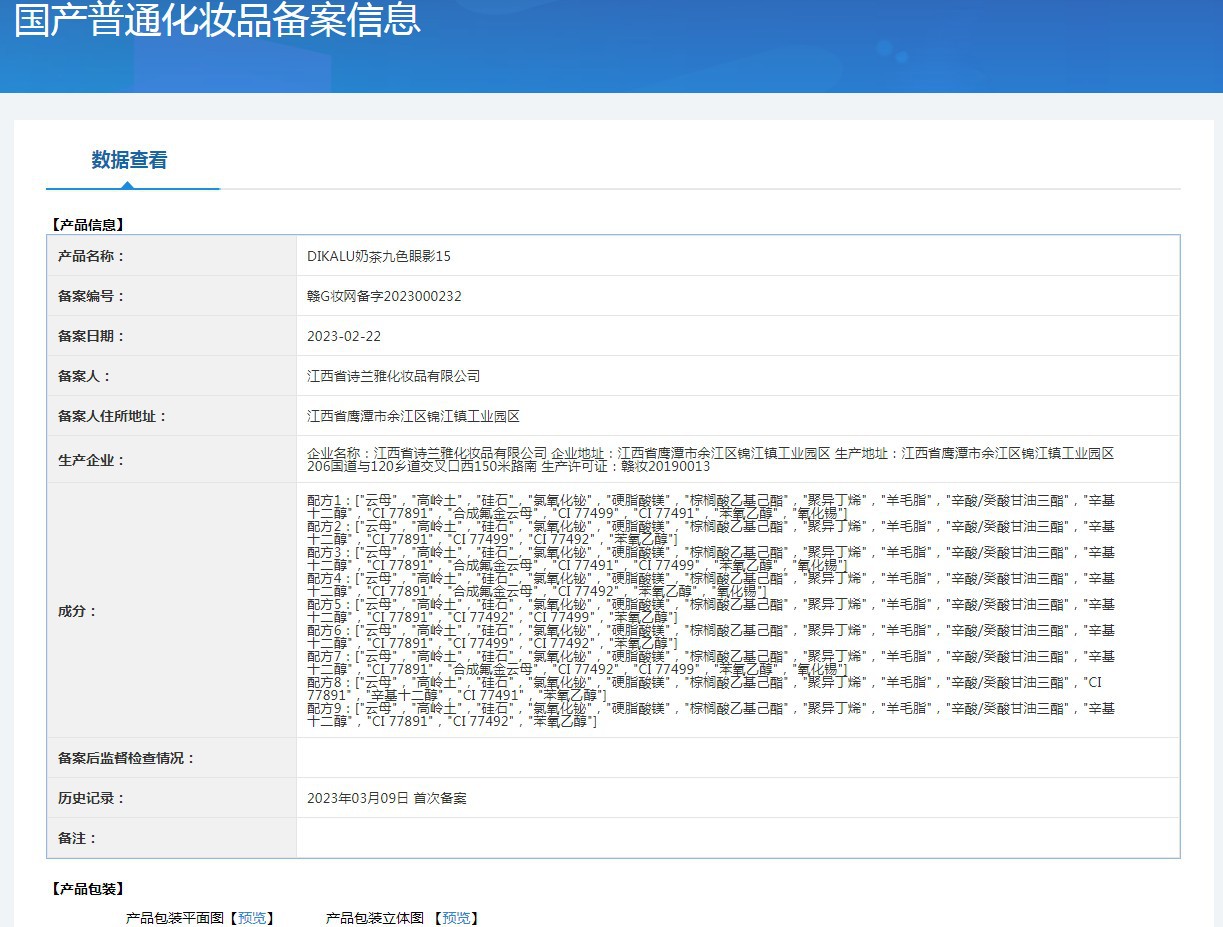Image resolution: width=1223 pixels, height=927 pixels.
Task: Click the 备案人住所地址 address value
Action: click(413, 416)
